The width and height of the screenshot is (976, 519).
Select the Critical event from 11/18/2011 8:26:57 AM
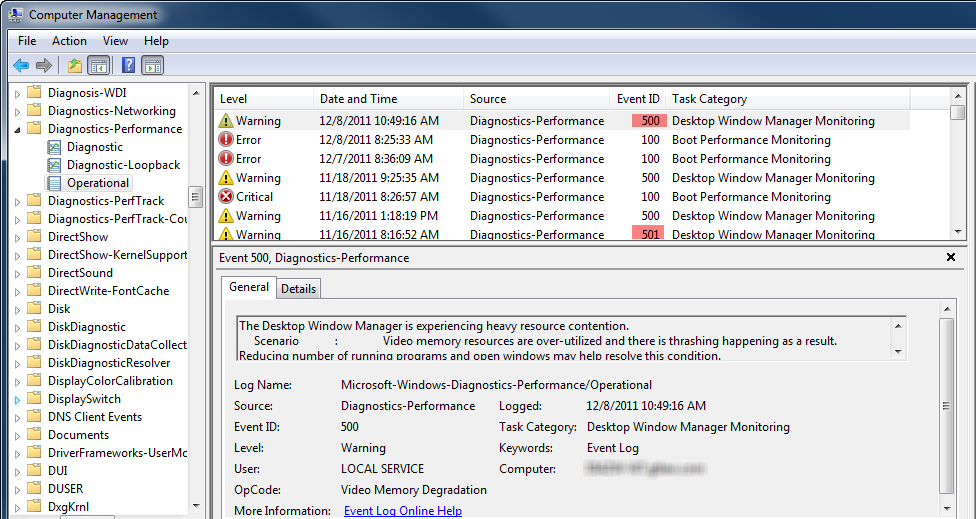pyautogui.click(x=254, y=197)
